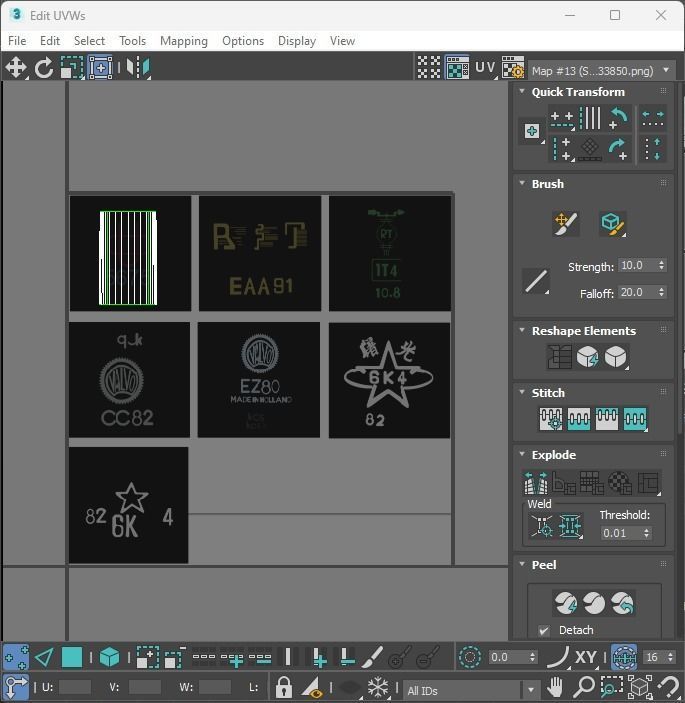Click Relax Until Flat icon
Viewport: 685px width, 703px height.
(x=587, y=357)
